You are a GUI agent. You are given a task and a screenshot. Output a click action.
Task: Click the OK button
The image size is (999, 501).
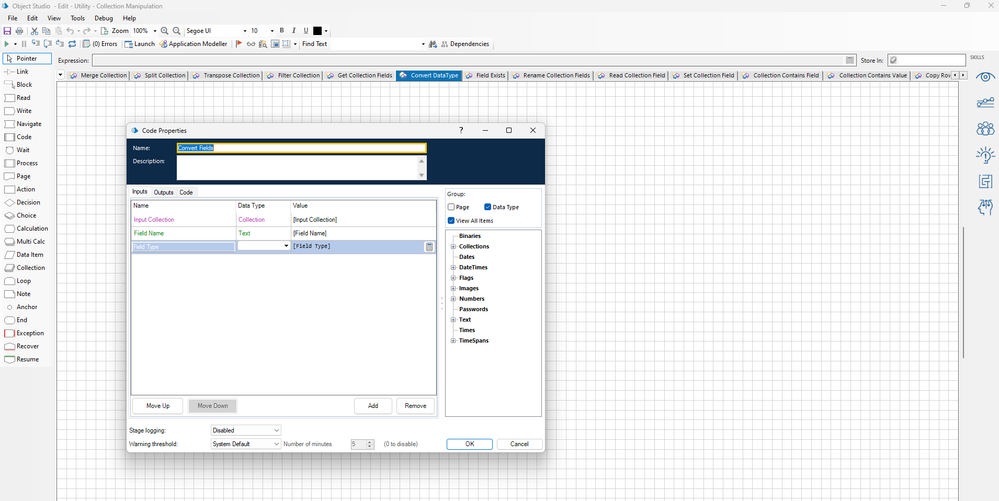(x=469, y=444)
